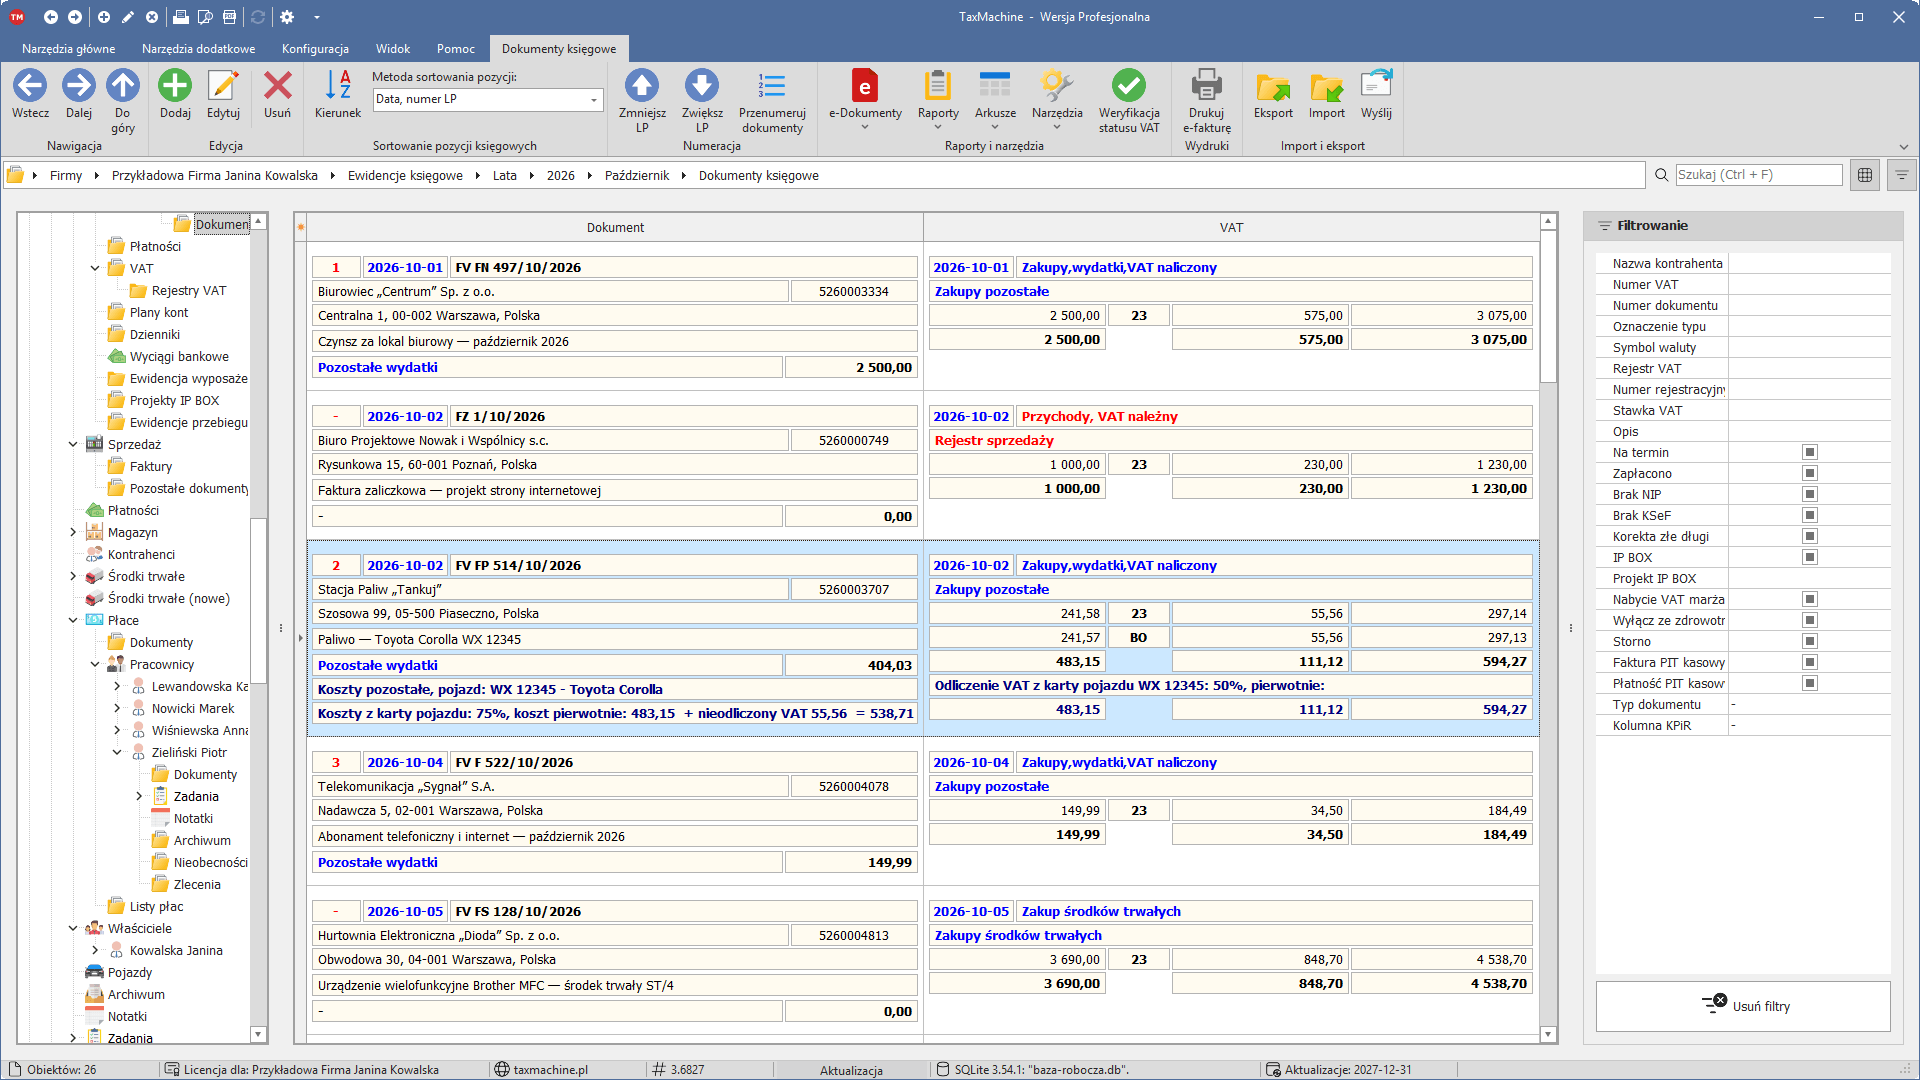Image resolution: width=1920 pixels, height=1080 pixels.
Task: Go up with Do góry icon
Action: click(x=123, y=86)
